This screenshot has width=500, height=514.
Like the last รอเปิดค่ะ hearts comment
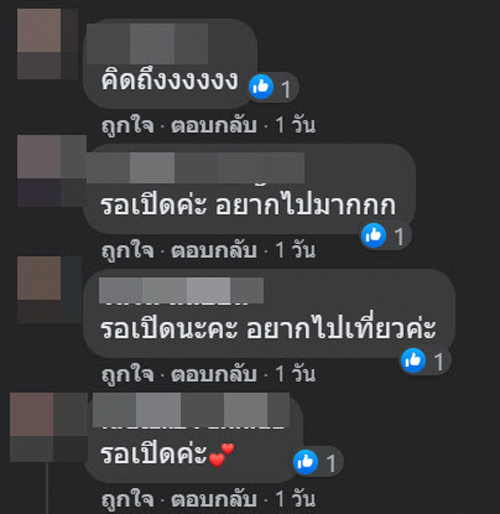click(128, 499)
